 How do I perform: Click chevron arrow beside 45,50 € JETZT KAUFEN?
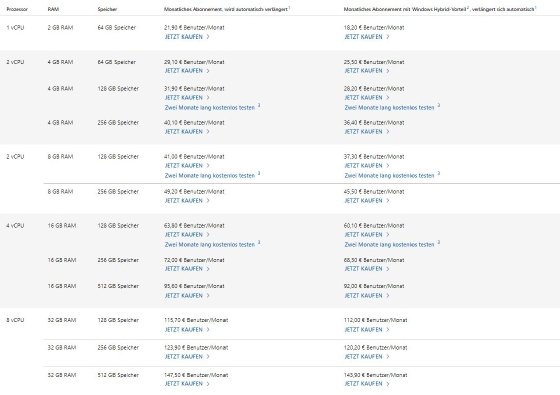click(388, 200)
